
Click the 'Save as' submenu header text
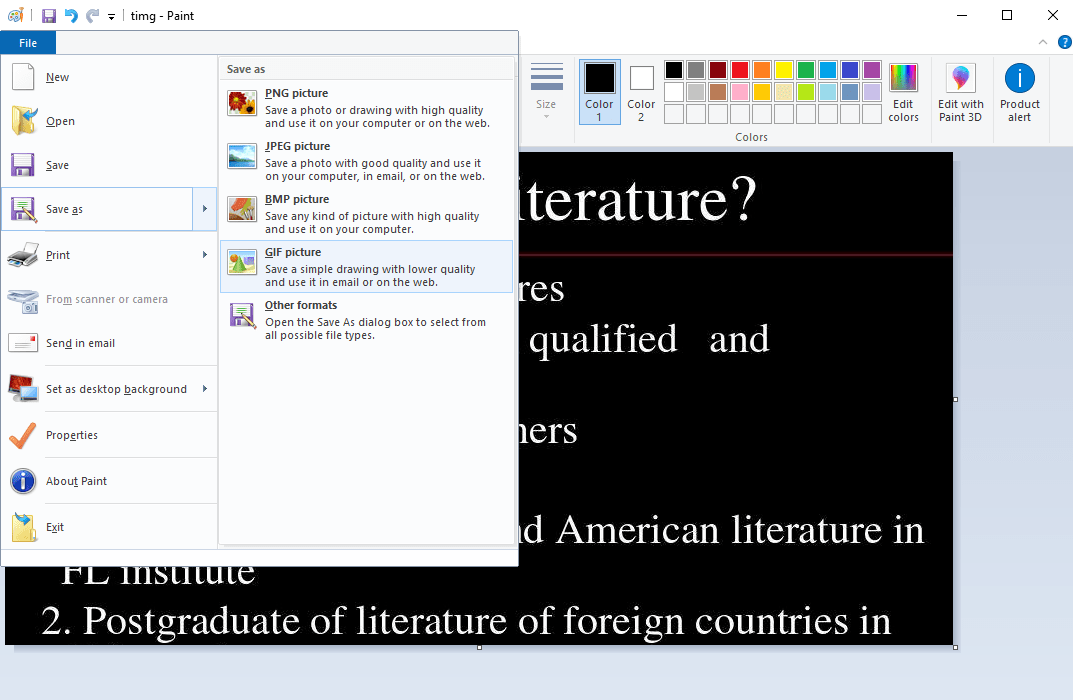246,69
